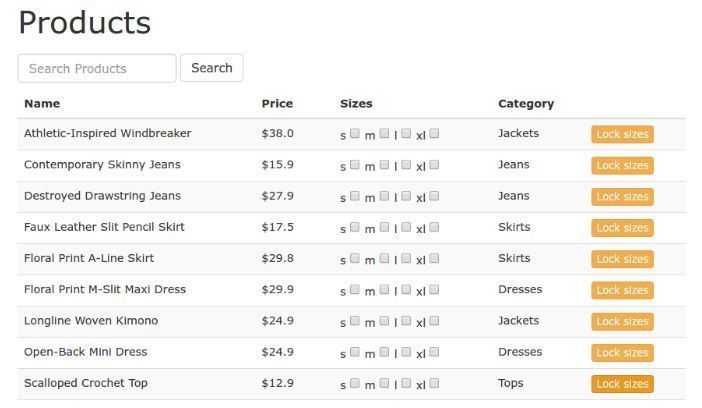Lock sizes for Athletic-Inspired Windbreaker
The image size is (702, 408).
622,134
